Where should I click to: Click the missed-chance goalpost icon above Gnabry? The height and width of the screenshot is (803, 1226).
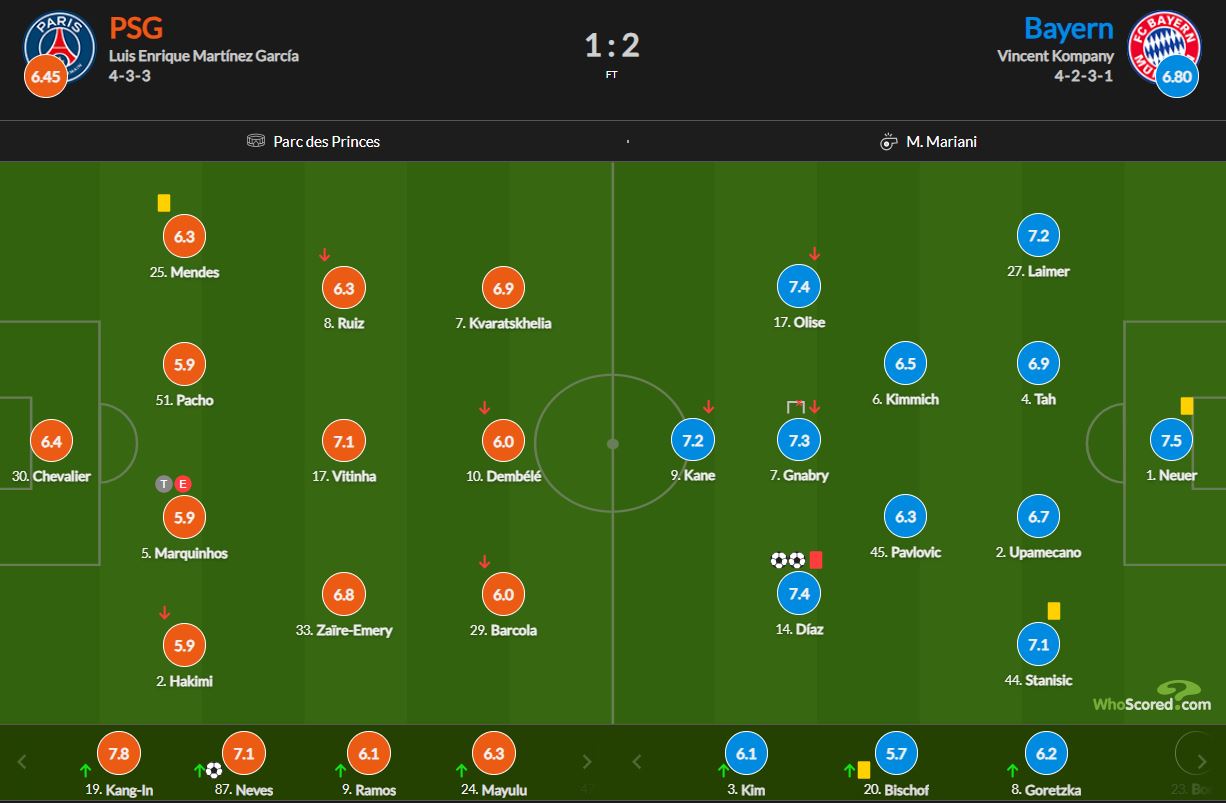point(796,407)
